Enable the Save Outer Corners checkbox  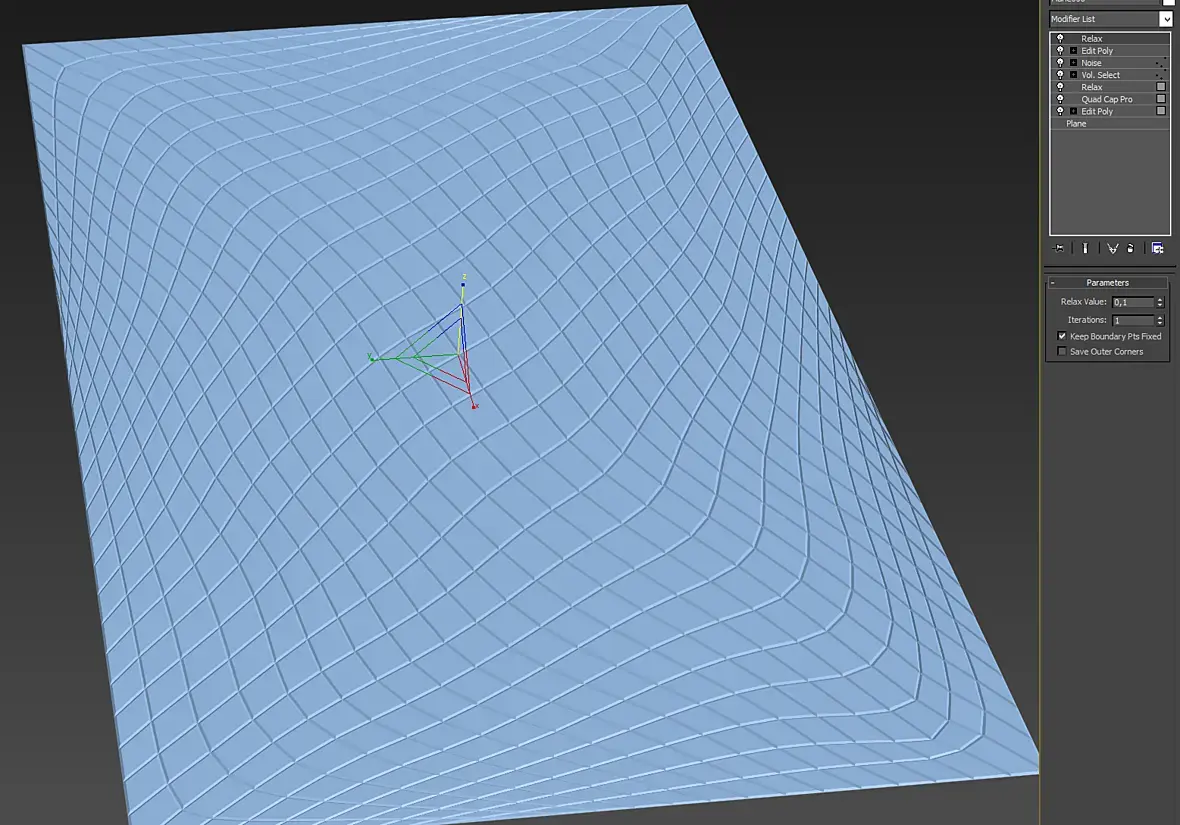tap(1062, 352)
